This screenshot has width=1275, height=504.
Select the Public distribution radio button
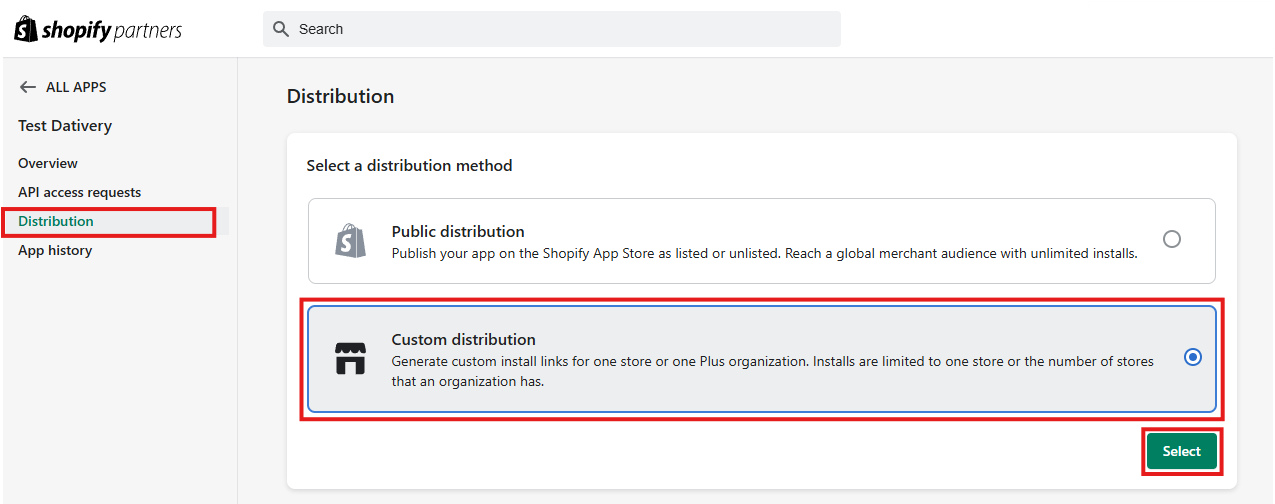pyautogui.click(x=1172, y=240)
